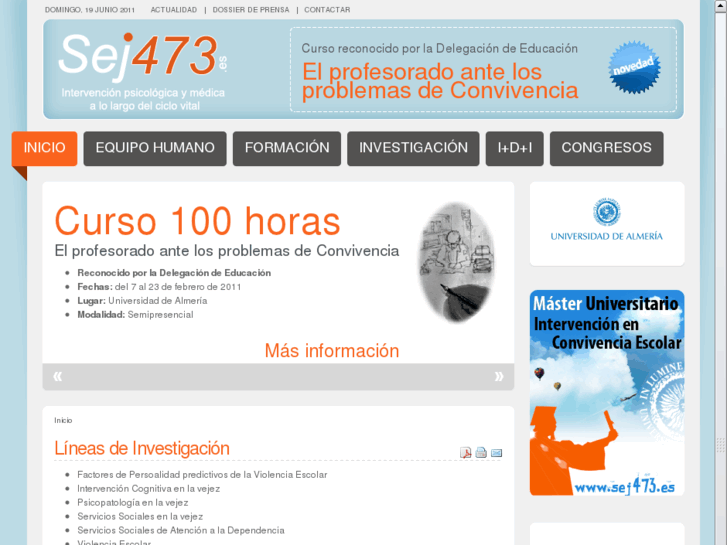Open the Máster Universitario banner image

click(x=607, y=393)
